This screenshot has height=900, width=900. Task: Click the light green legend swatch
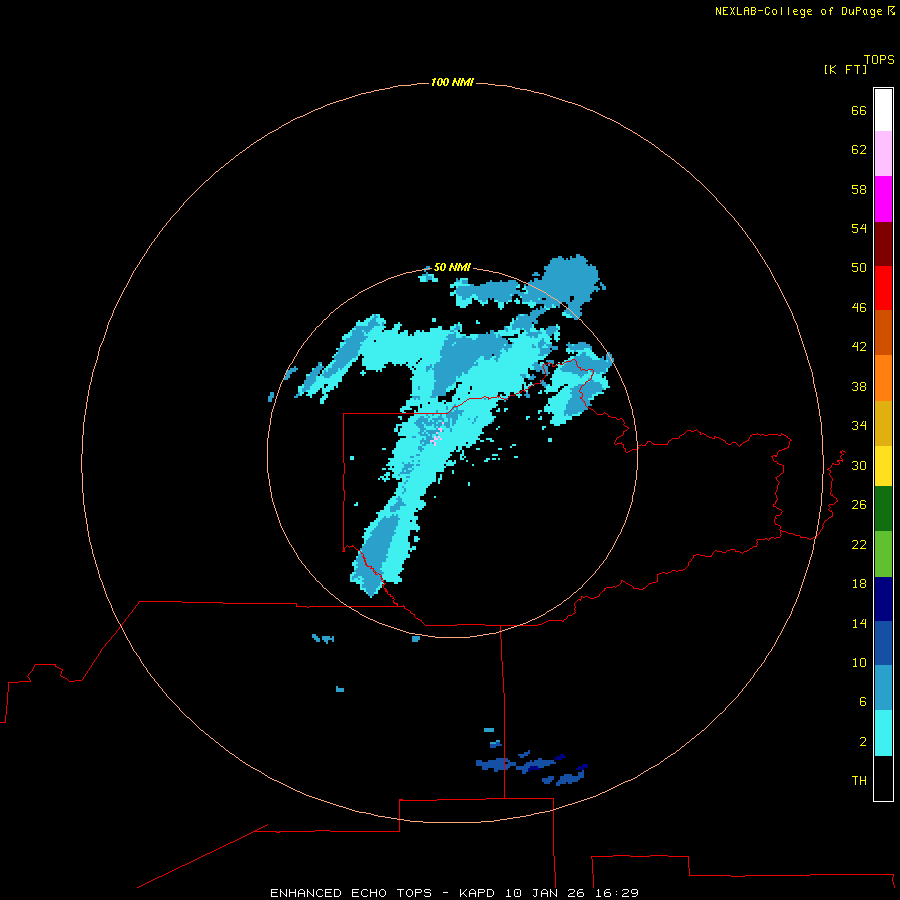coord(883,554)
